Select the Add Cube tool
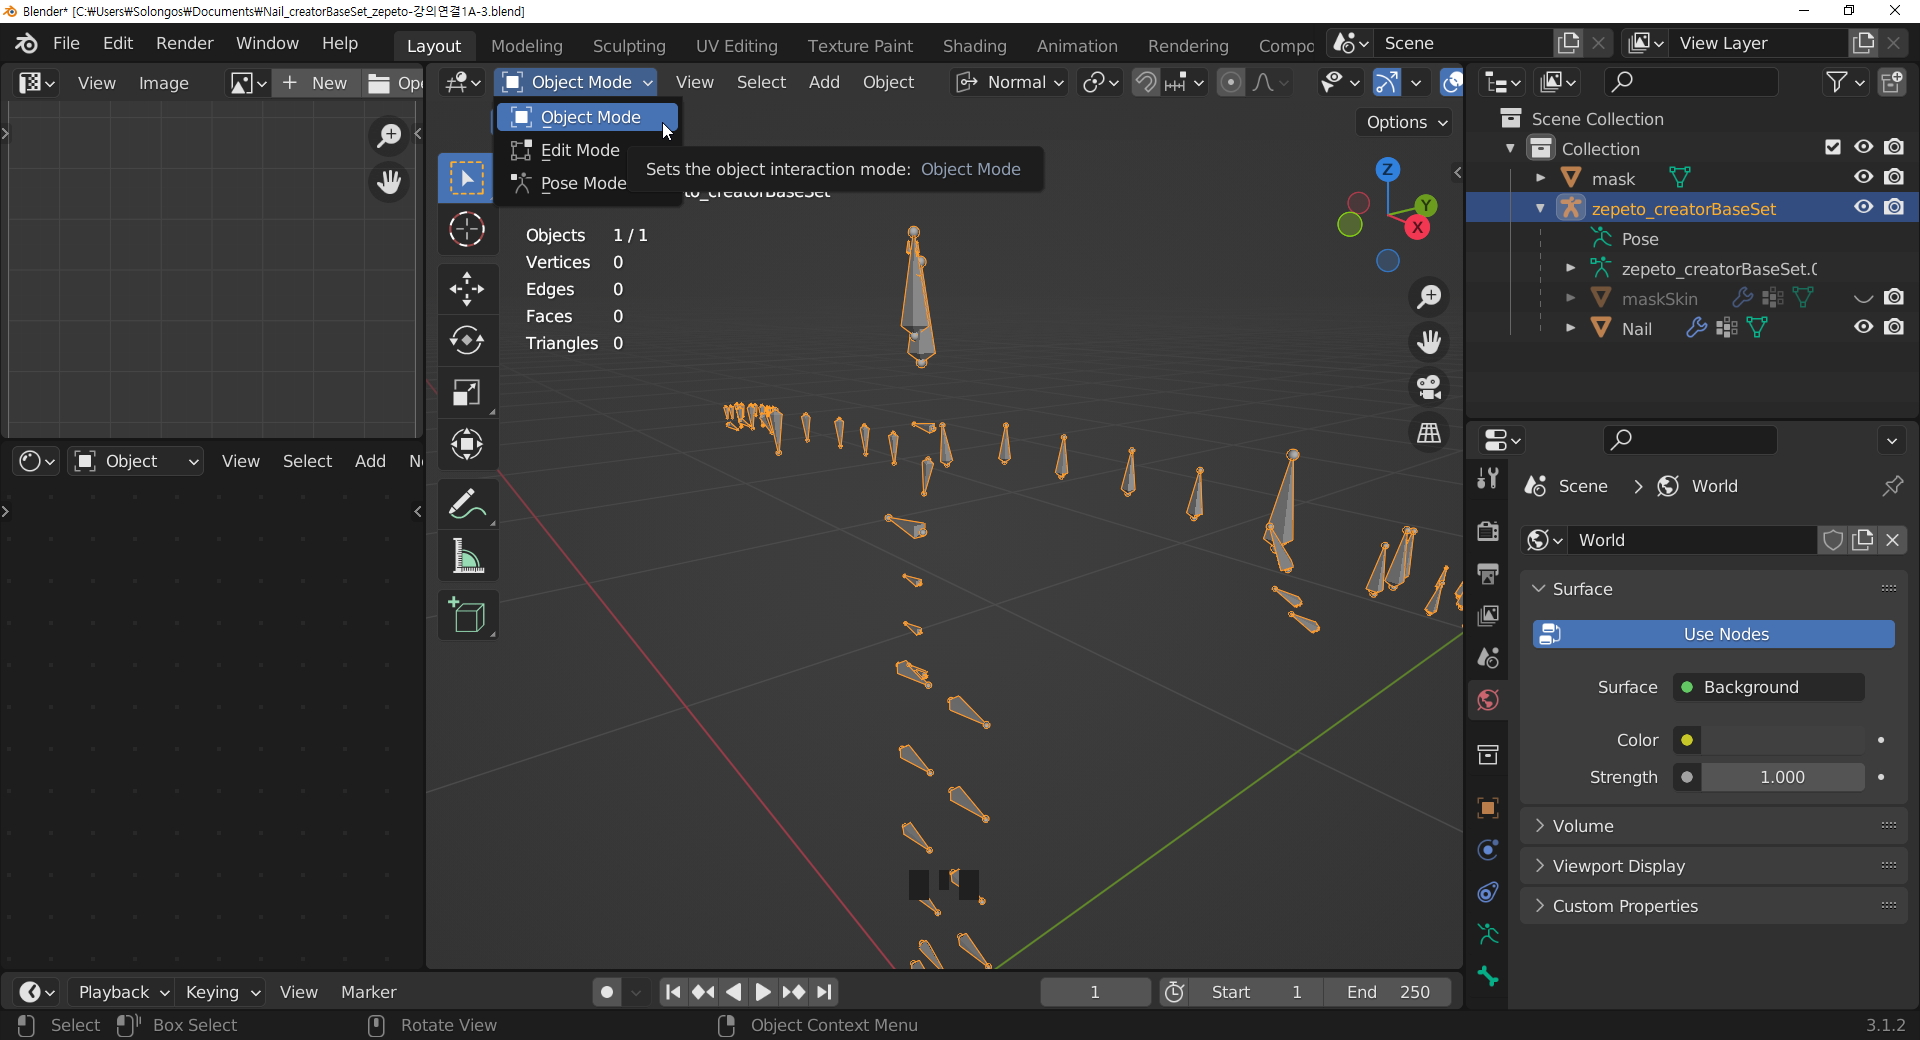The image size is (1920, 1040). 466,615
